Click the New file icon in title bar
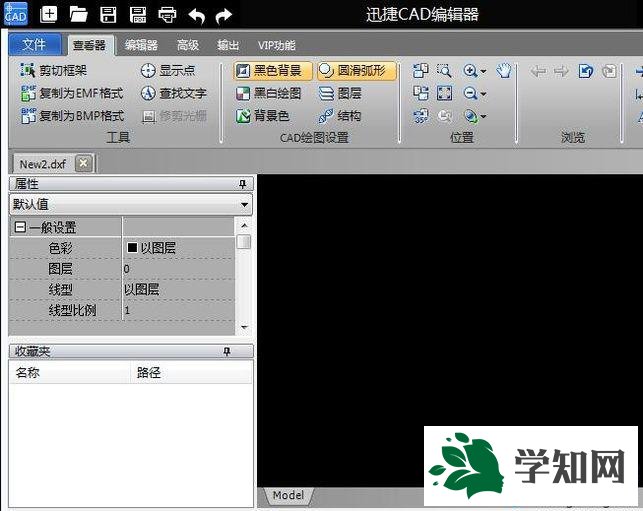The width and height of the screenshot is (643, 511). click(x=48, y=14)
